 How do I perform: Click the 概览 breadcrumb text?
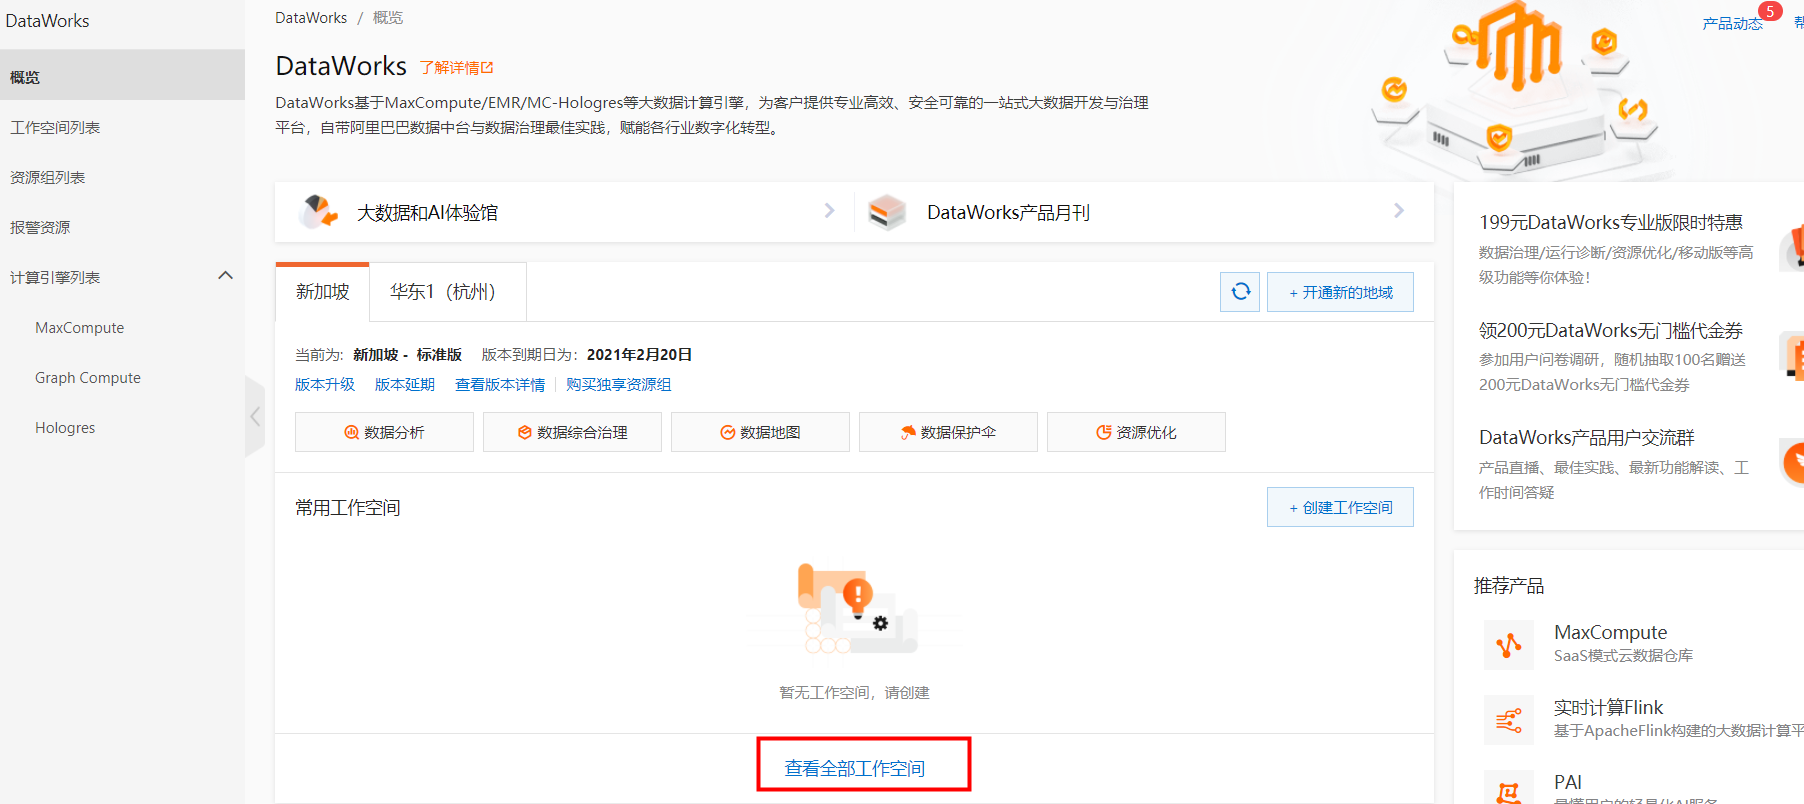coord(388,18)
